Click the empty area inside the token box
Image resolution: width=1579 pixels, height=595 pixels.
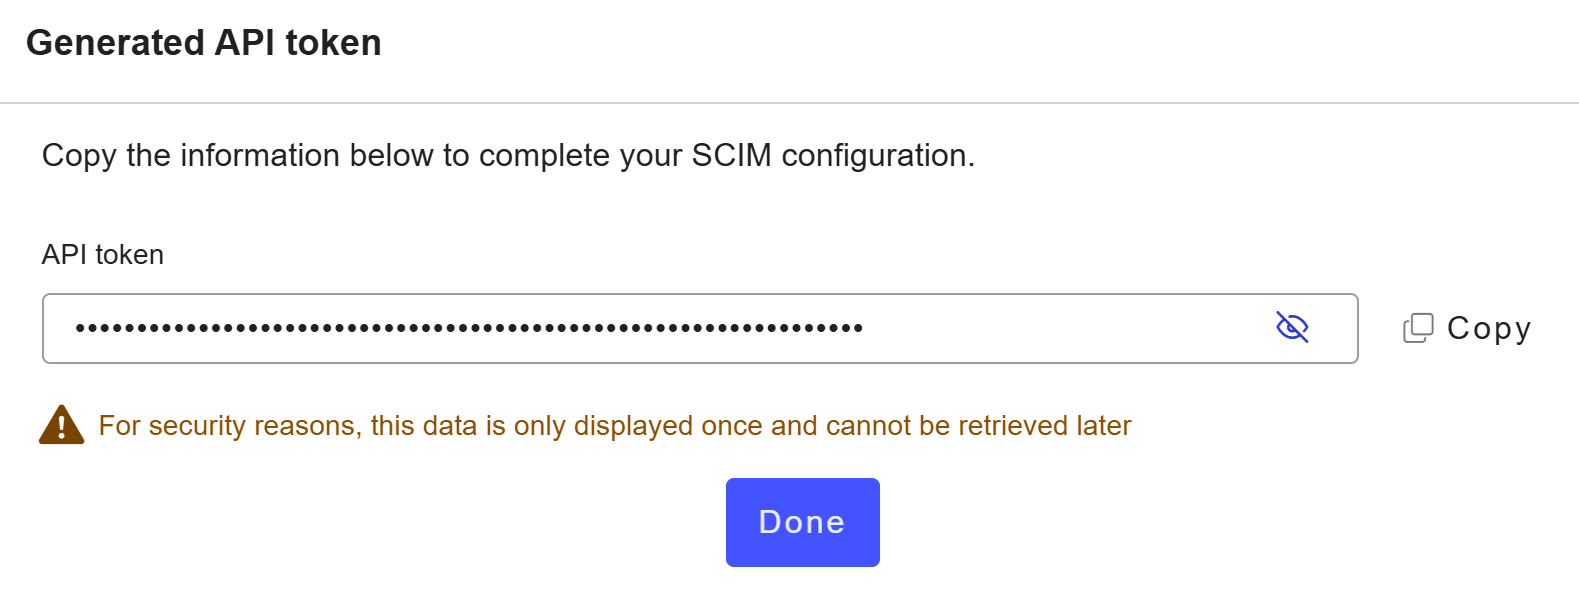pyautogui.click(x=1060, y=328)
